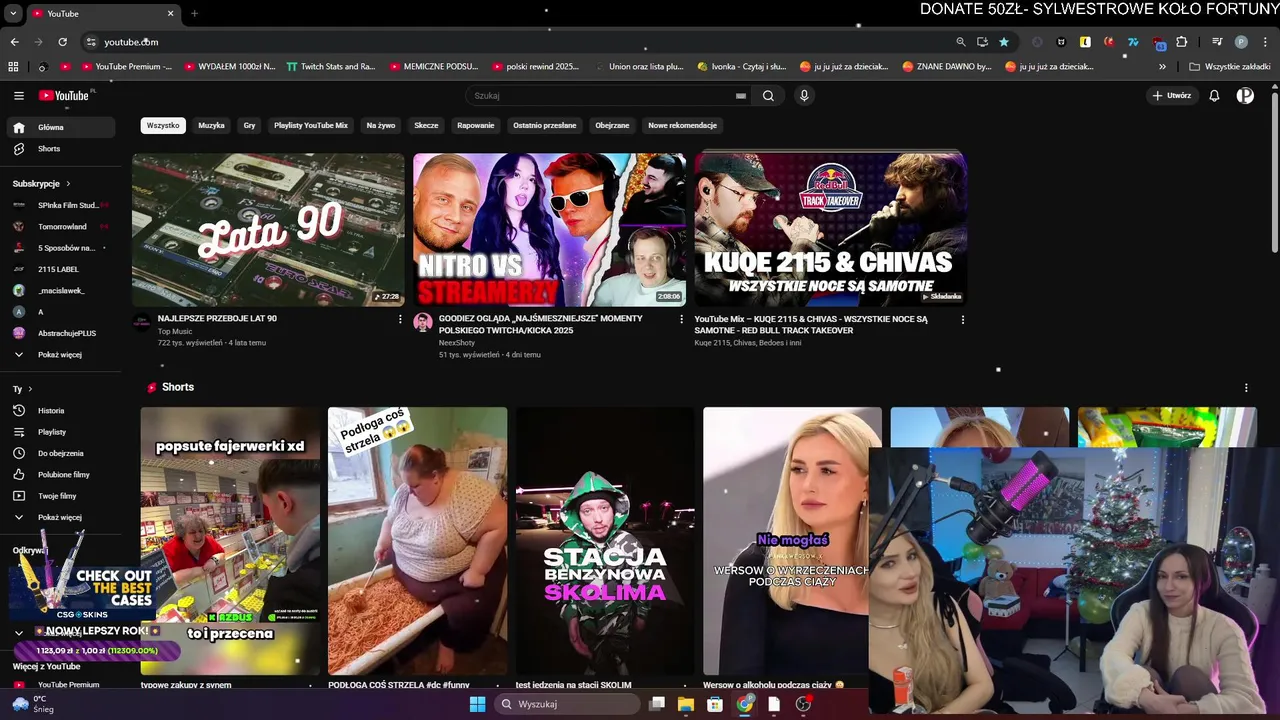Screen dimensions: 1280x720
Task: Click the YouTube logo
Action: tap(65, 96)
